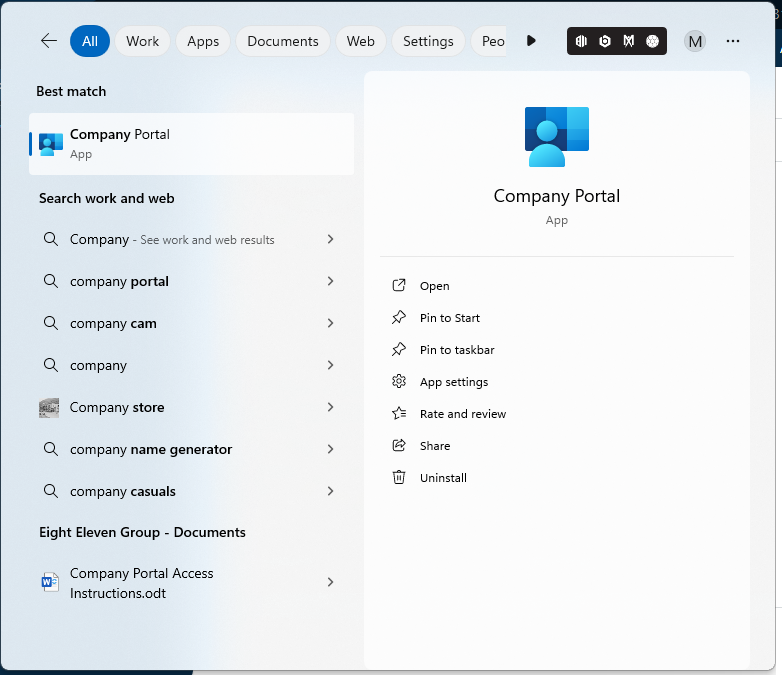
Task: Click the magnifier icon beside plain 'company'
Action: pyautogui.click(x=50, y=365)
